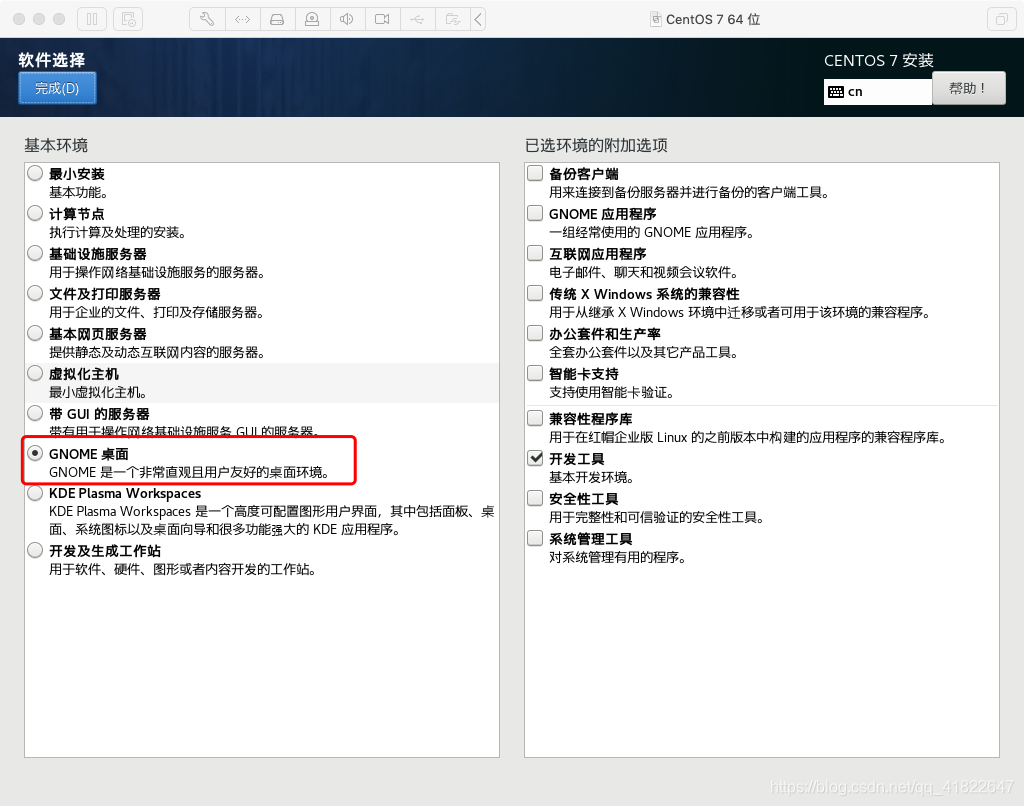
Task: Select 基础设施服务器 radio option
Action: coord(35,253)
